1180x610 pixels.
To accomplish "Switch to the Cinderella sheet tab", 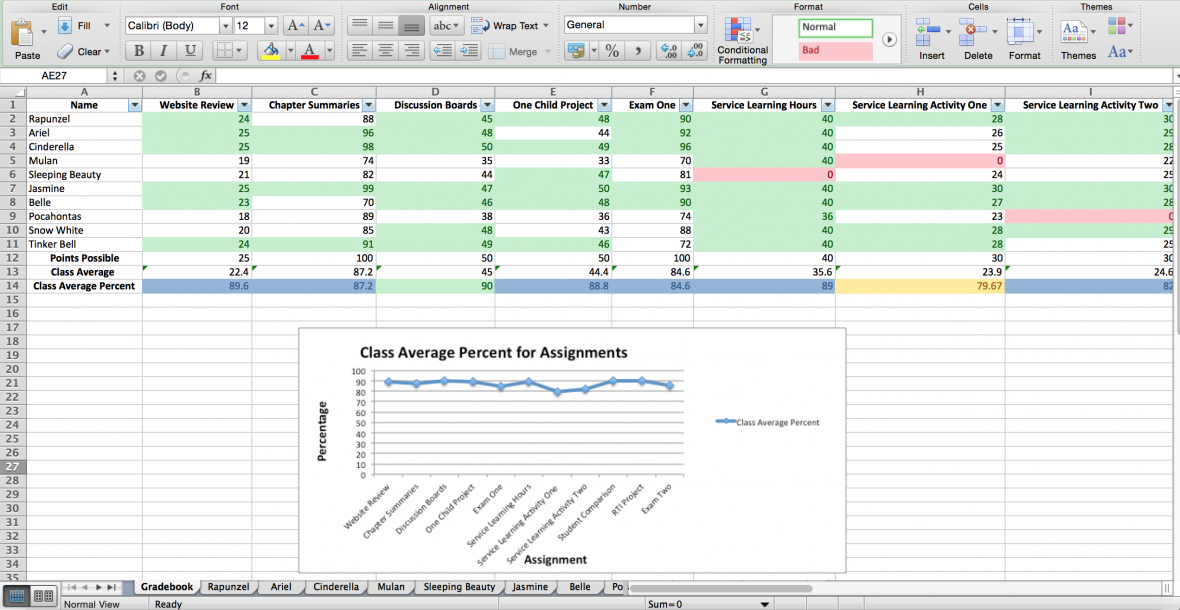I will click(335, 587).
